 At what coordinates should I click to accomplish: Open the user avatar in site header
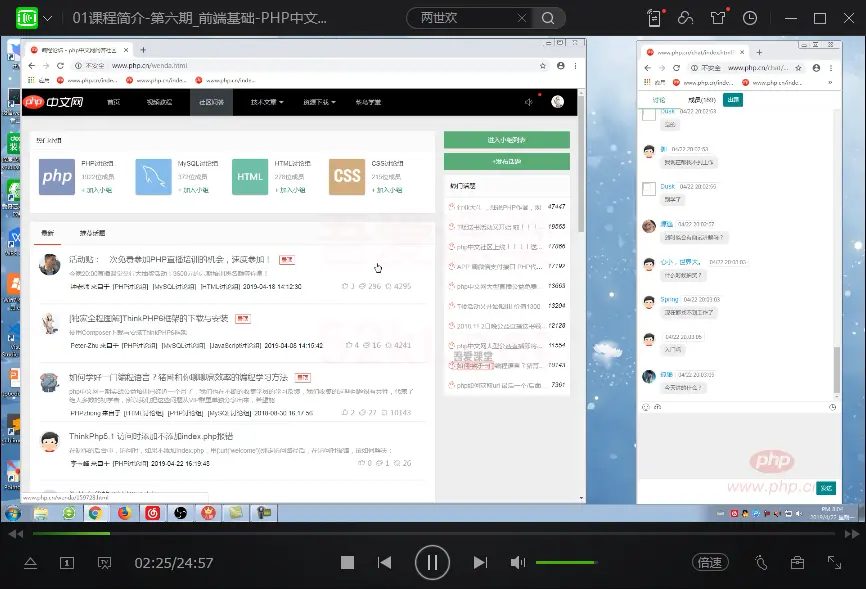coord(557,102)
